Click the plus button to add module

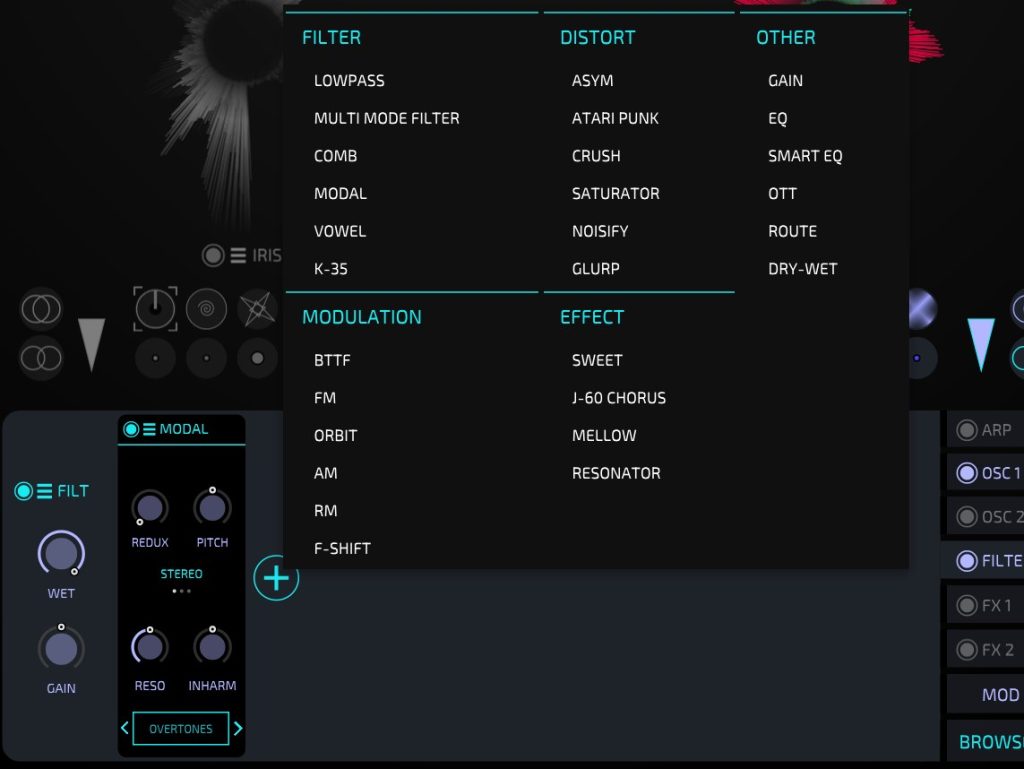[276, 578]
